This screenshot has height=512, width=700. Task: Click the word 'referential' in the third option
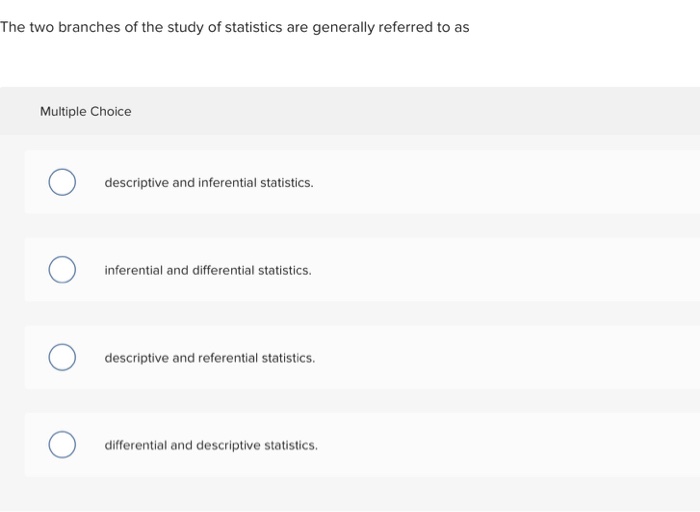click(x=228, y=357)
